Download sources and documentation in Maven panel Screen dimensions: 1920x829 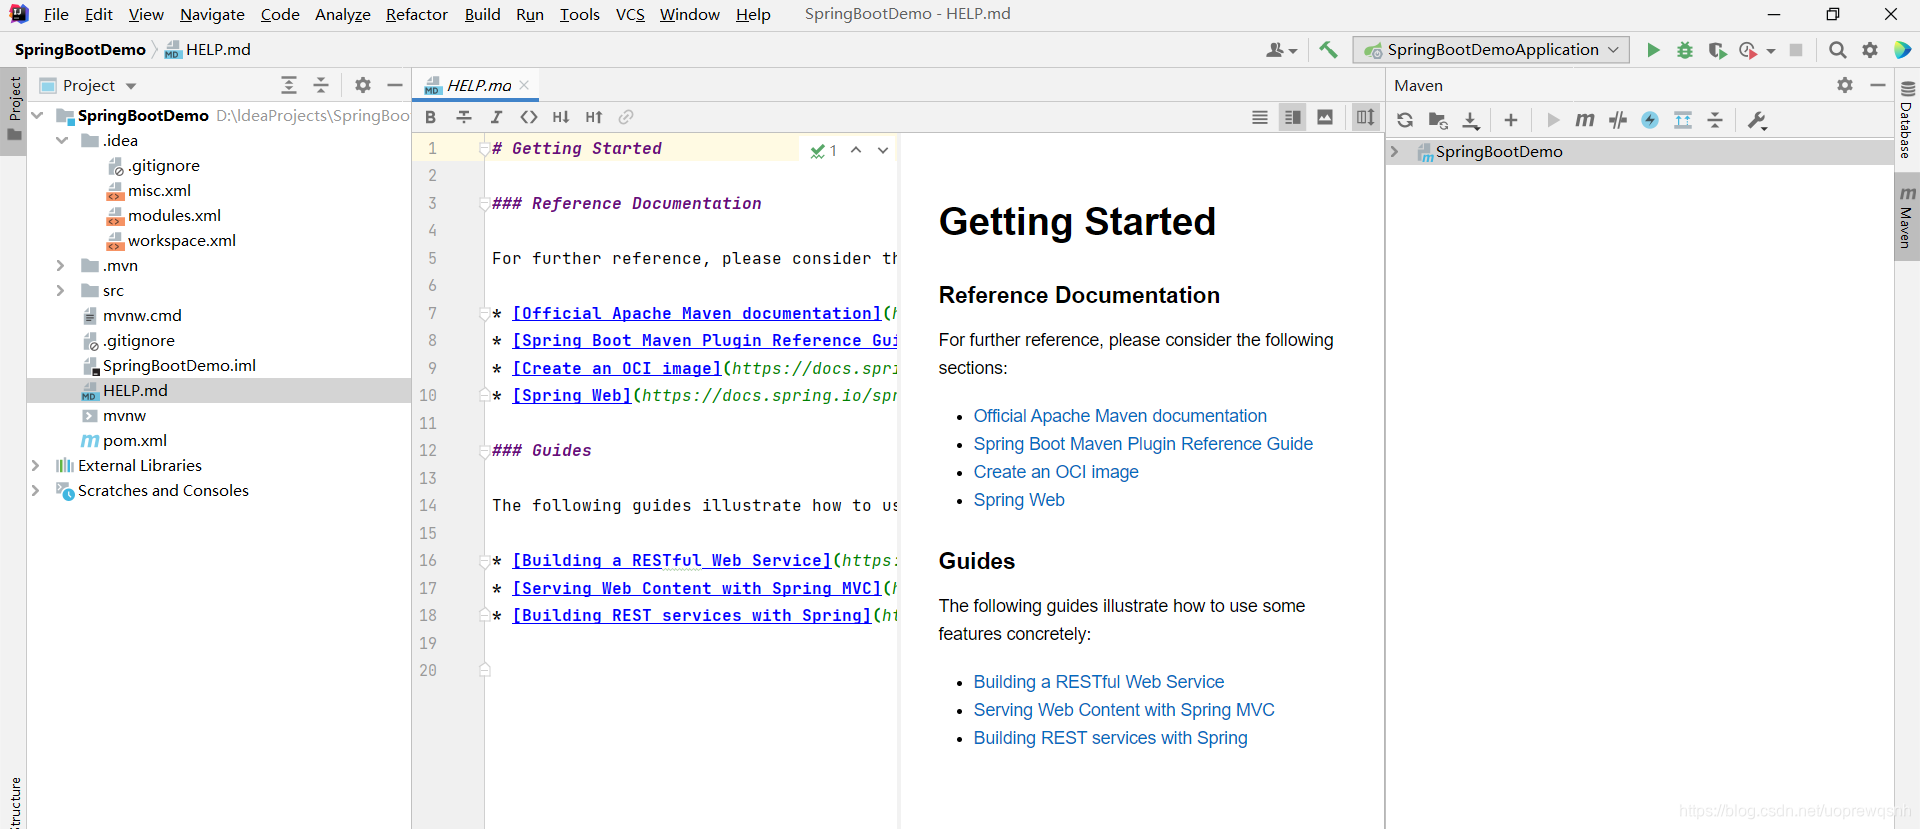[1471, 120]
